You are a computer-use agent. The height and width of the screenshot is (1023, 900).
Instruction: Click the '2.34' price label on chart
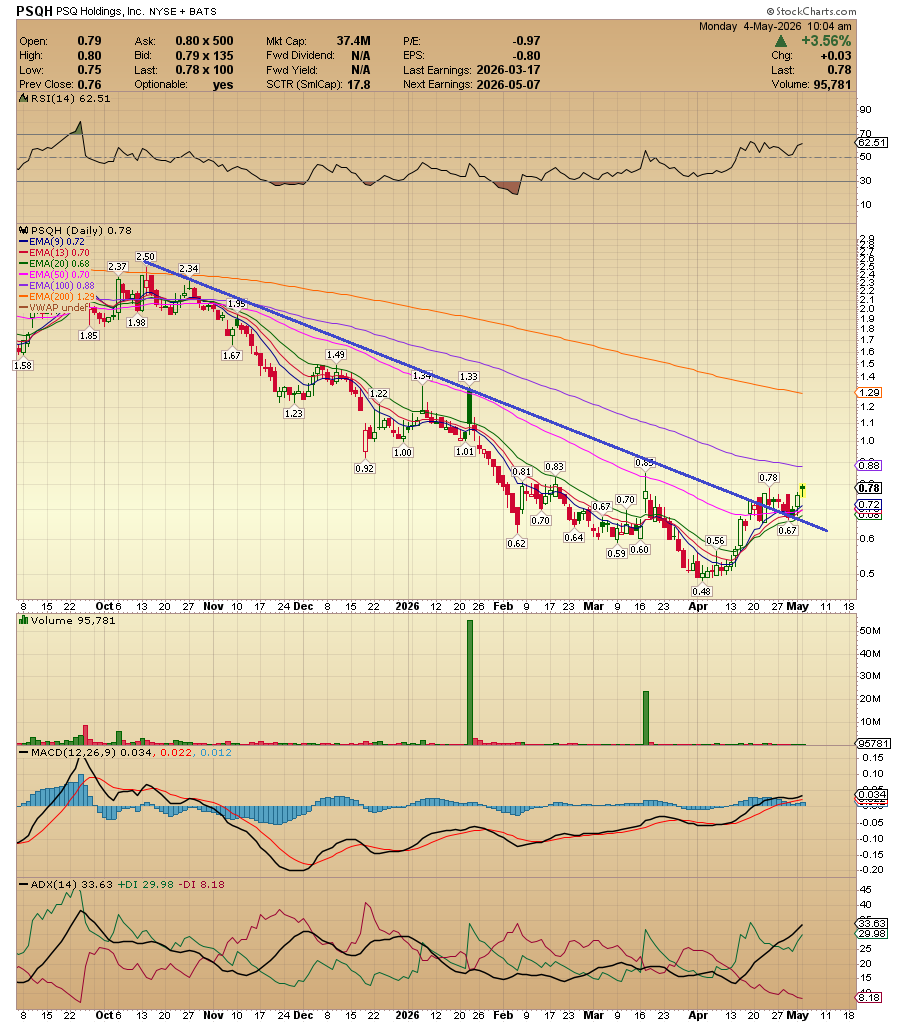pyautogui.click(x=189, y=268)
